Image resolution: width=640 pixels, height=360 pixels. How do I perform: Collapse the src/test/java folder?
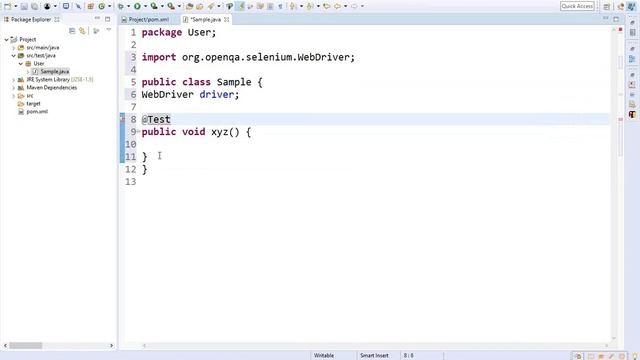click(x=13, y=56)
